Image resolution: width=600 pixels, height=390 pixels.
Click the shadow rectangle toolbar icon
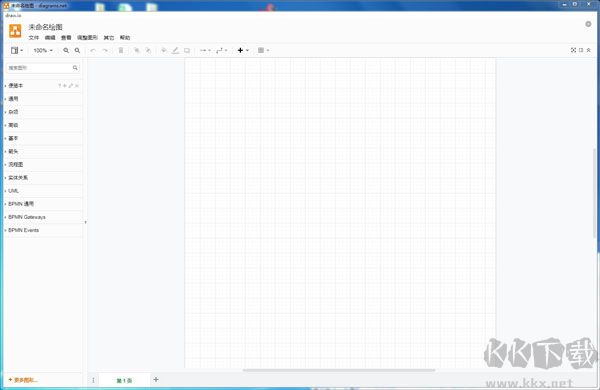[187, 50]
